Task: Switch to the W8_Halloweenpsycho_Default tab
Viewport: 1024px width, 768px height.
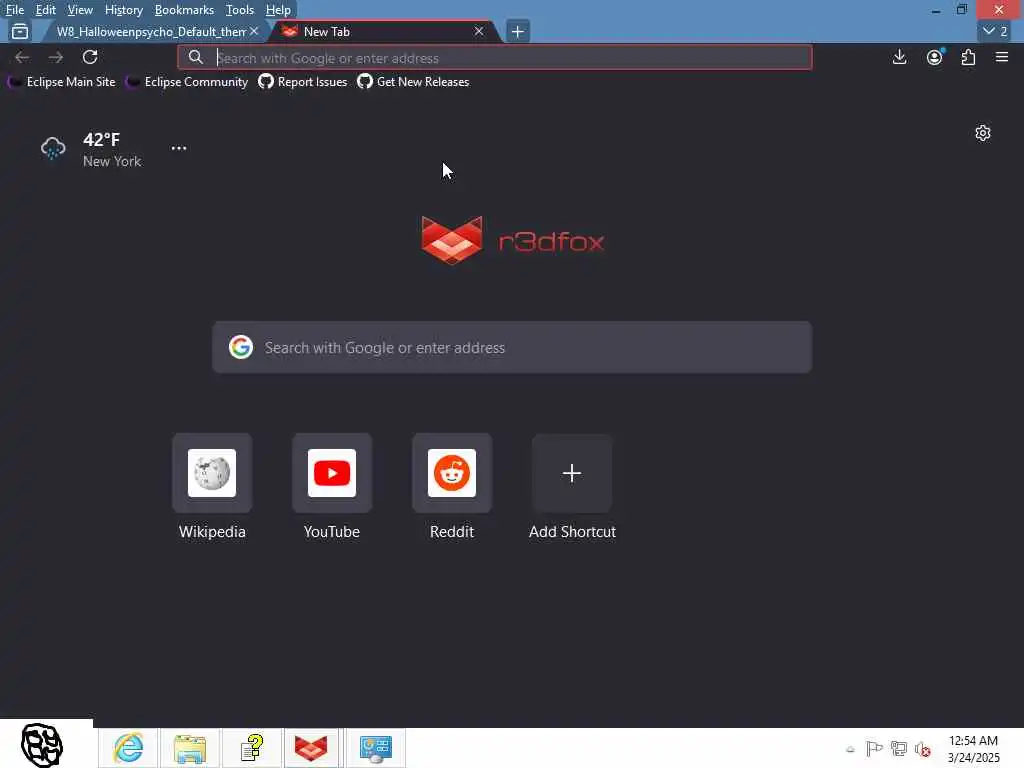Action: click(151, 31)
